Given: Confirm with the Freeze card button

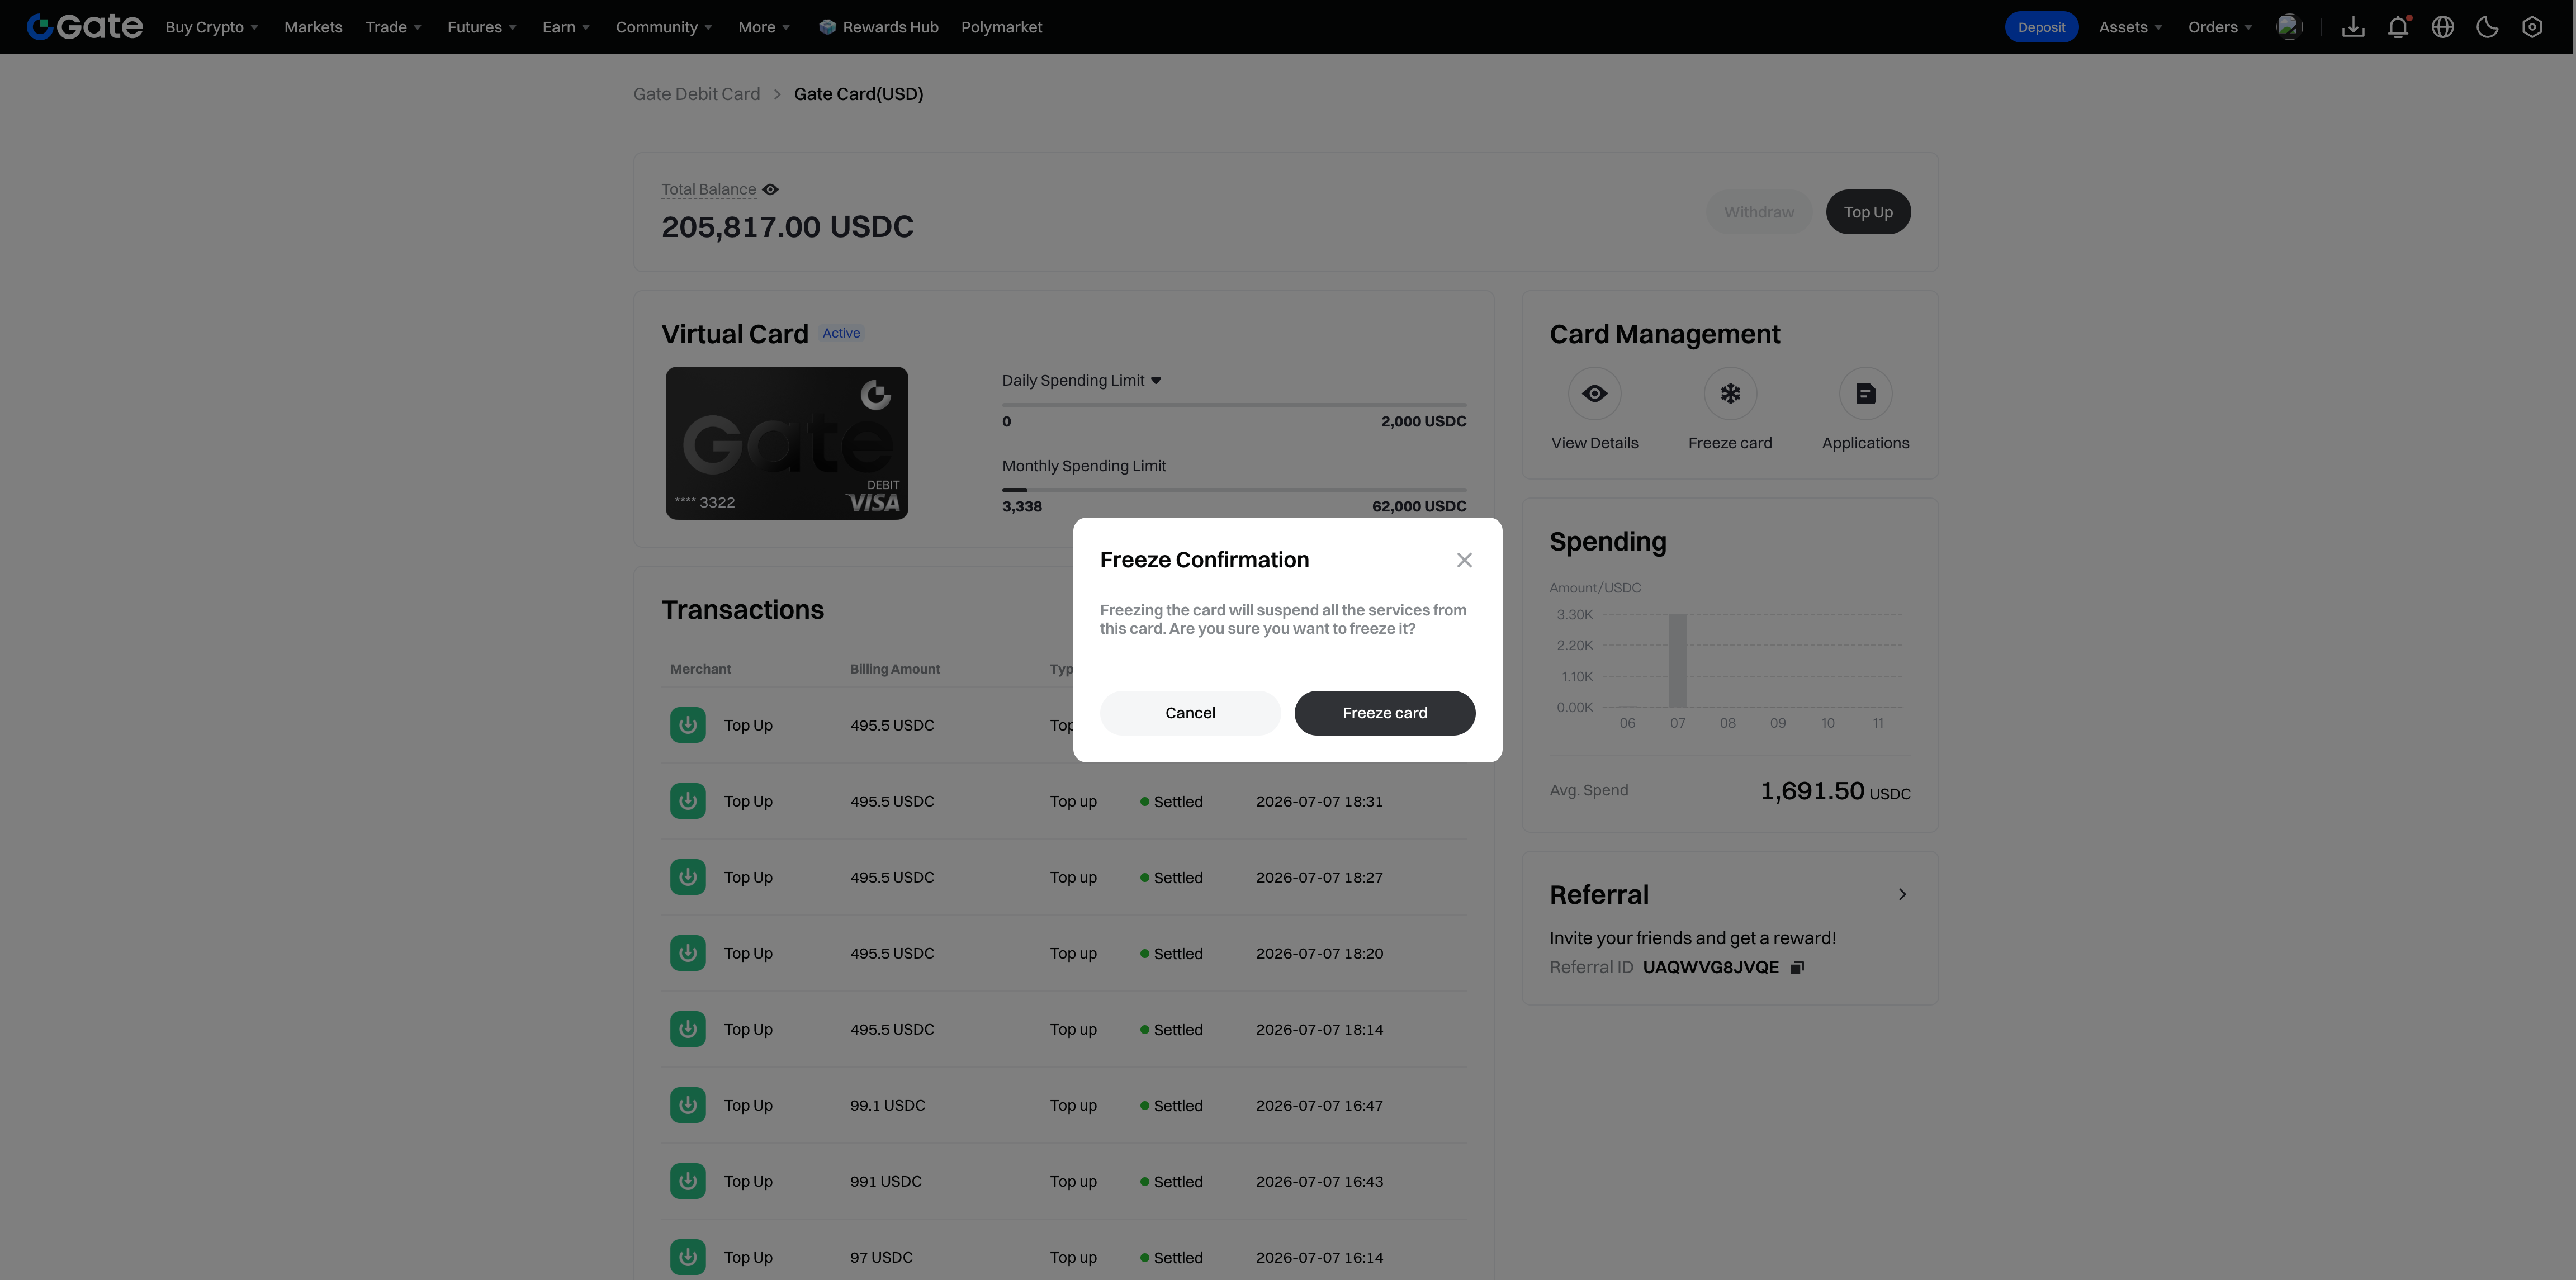Looking at the screenshot, I should click(x=1384, y=713).
